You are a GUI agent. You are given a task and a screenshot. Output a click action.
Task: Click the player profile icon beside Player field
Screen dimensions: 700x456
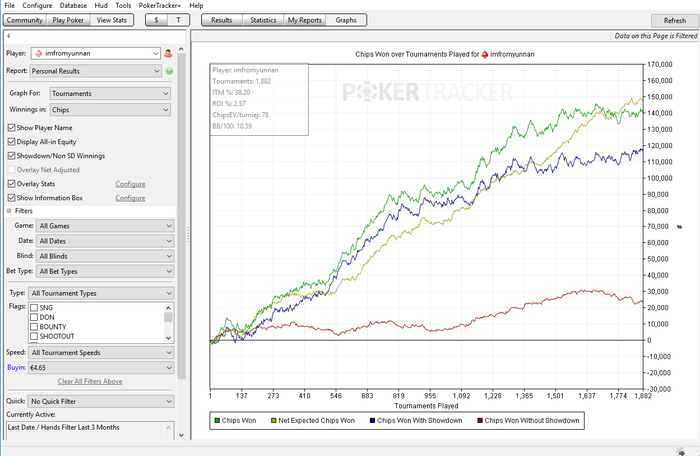[168, 53]
